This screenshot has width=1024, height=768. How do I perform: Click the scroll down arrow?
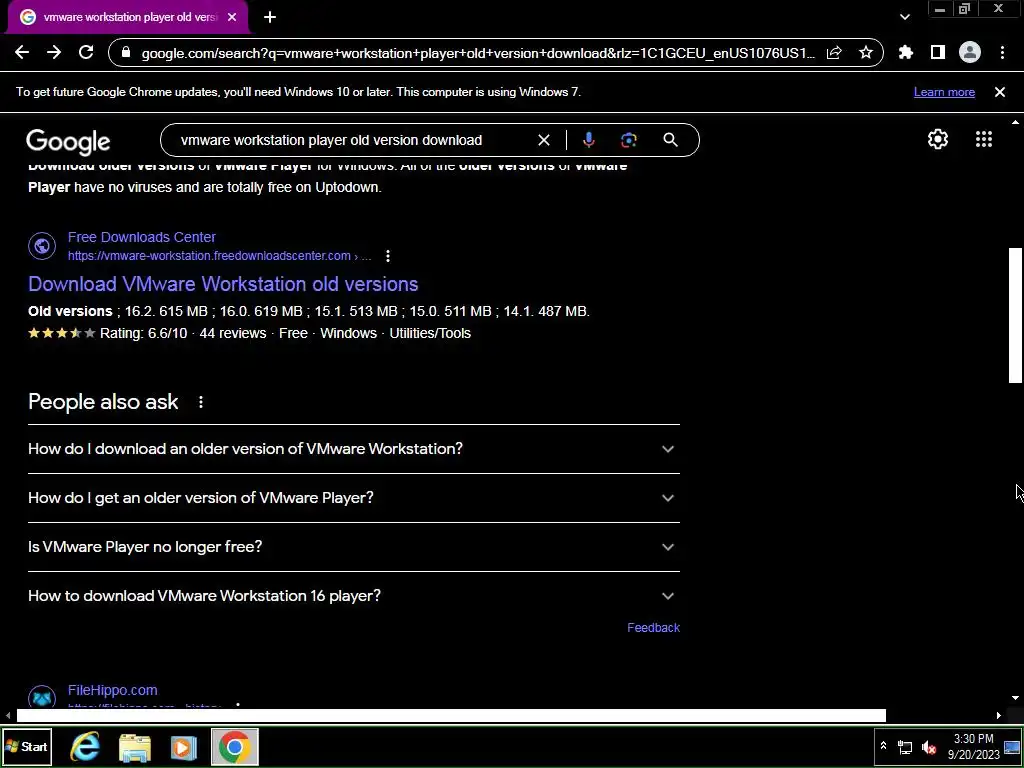pos(1015,698)
